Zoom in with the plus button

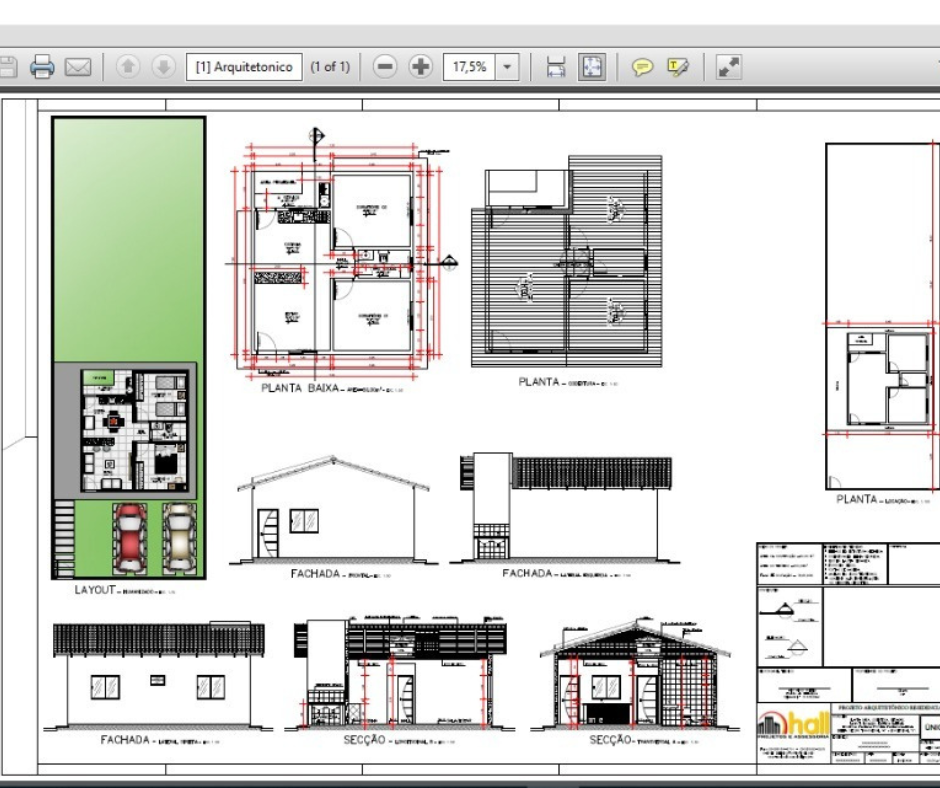click(x=421, y=67)
